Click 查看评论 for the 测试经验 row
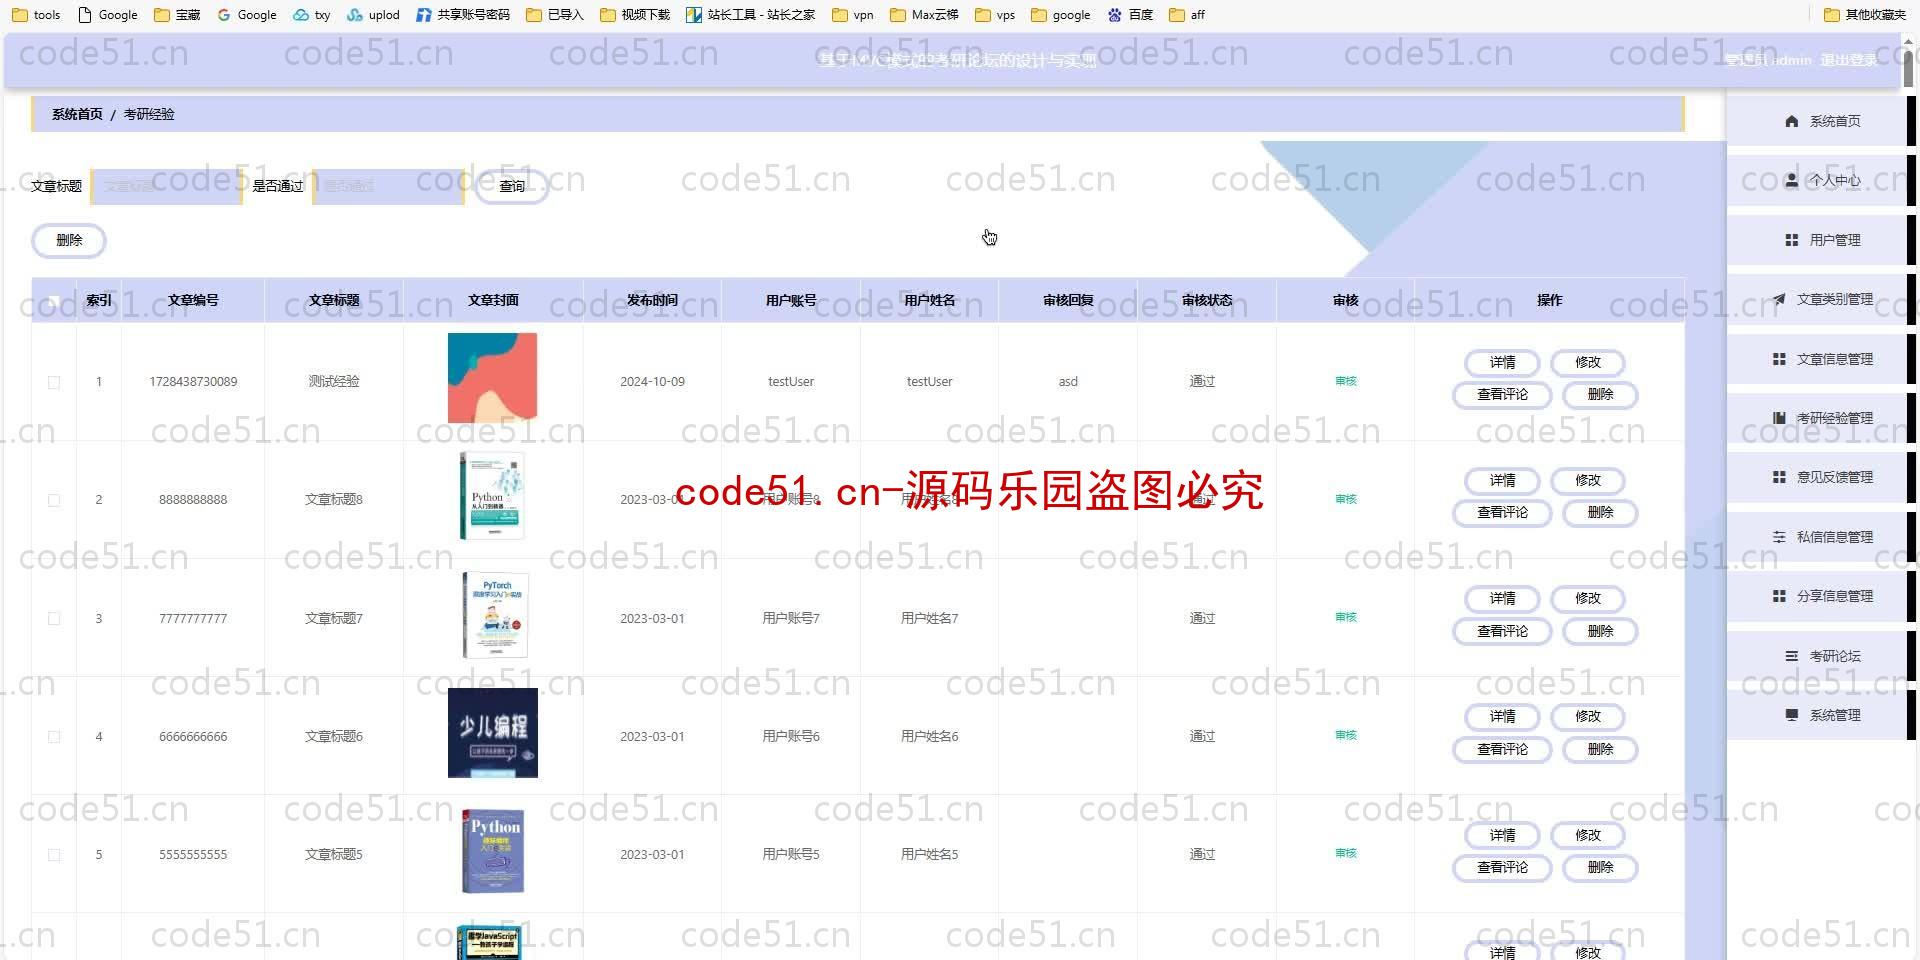The height and width of the screenshot is (960, 1920). [x=1502, y=394]
